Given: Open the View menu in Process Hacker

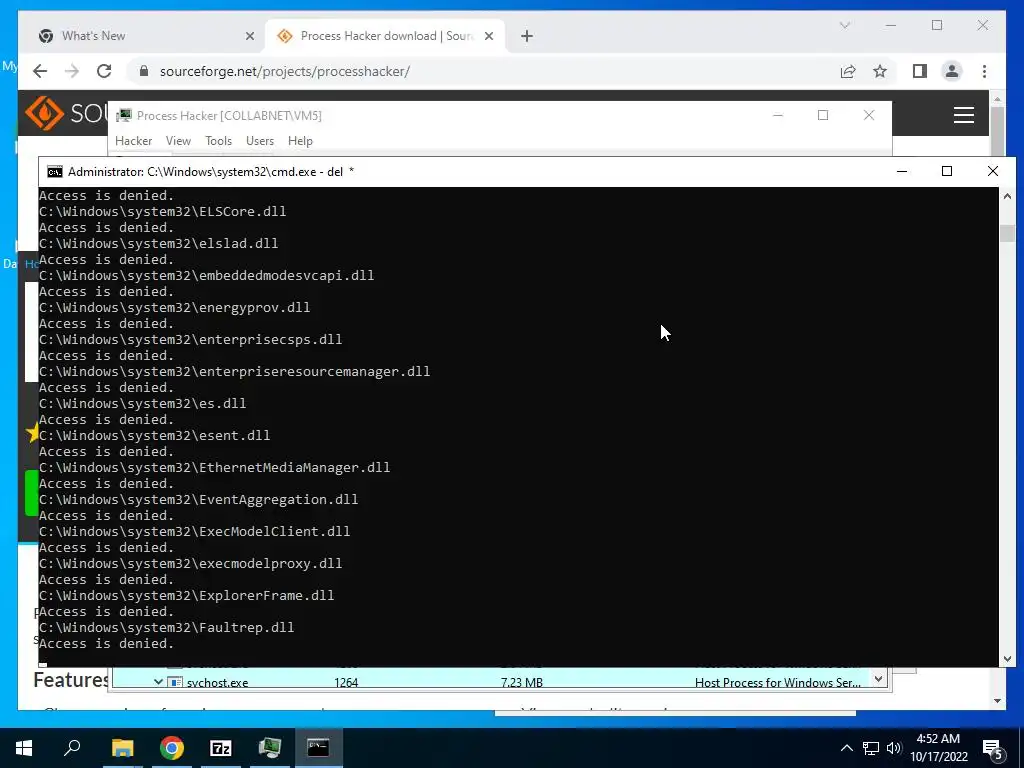Looking at the screenshot, I should (178, 141).
